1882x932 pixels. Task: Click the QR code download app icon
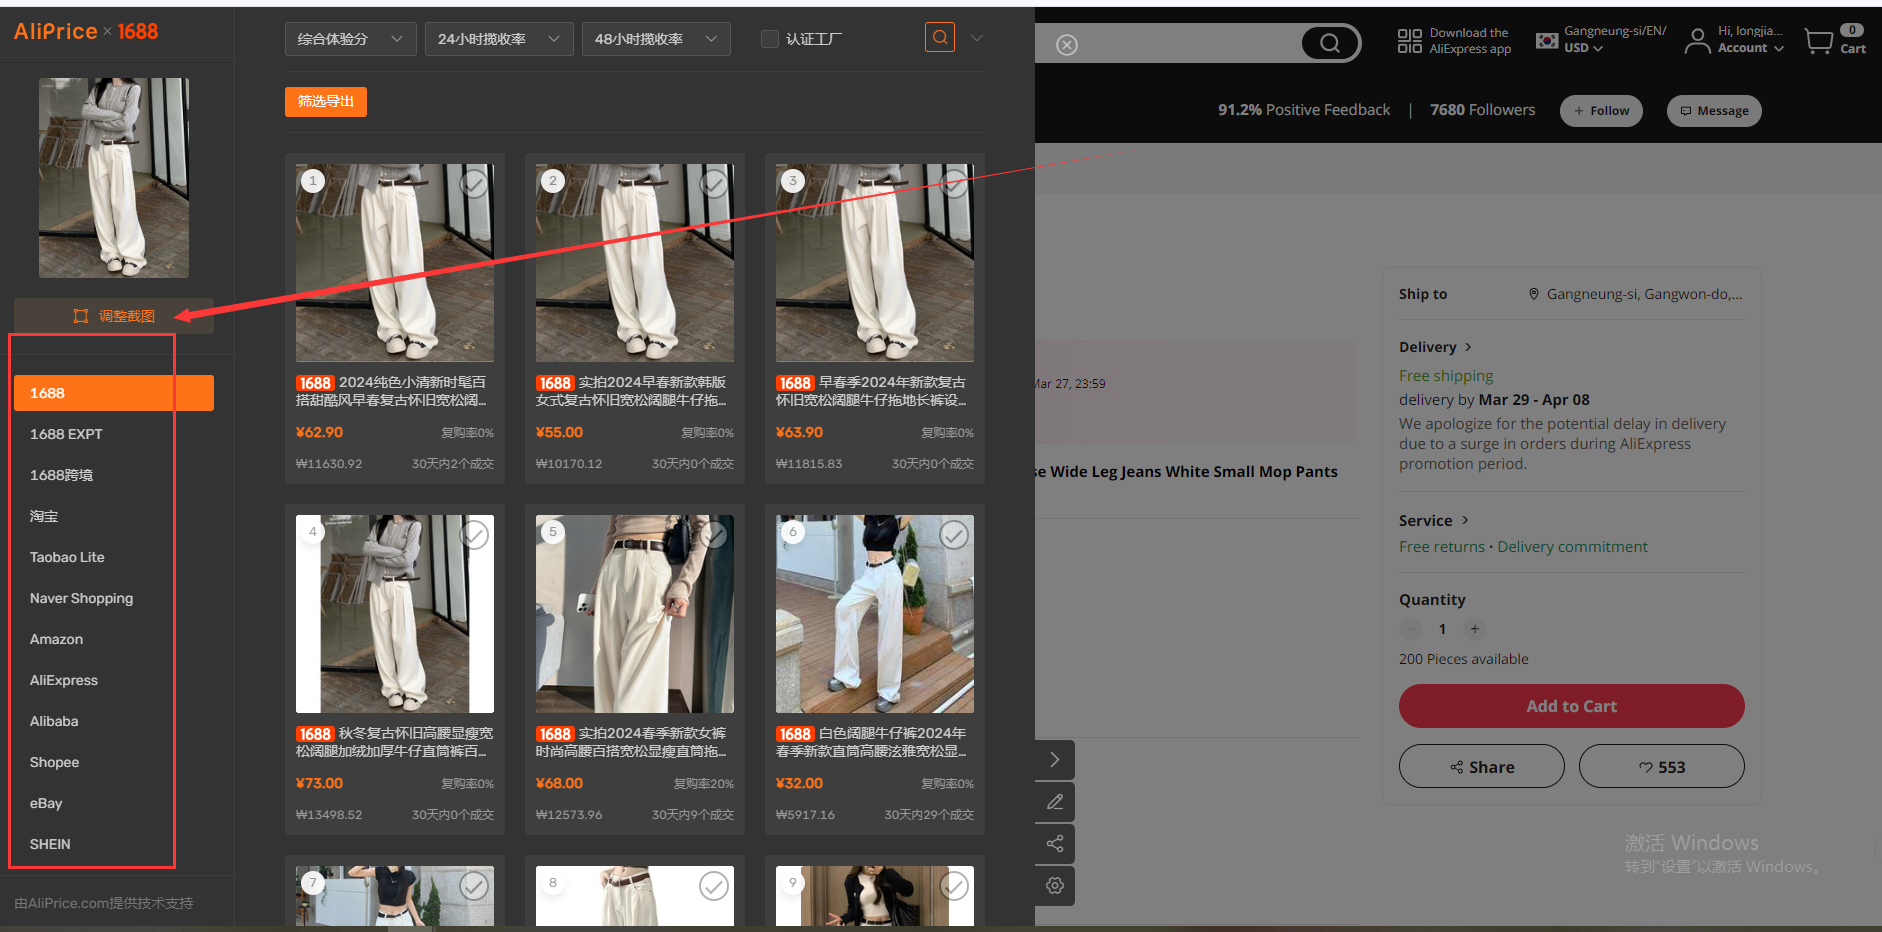click(1409, 41)
